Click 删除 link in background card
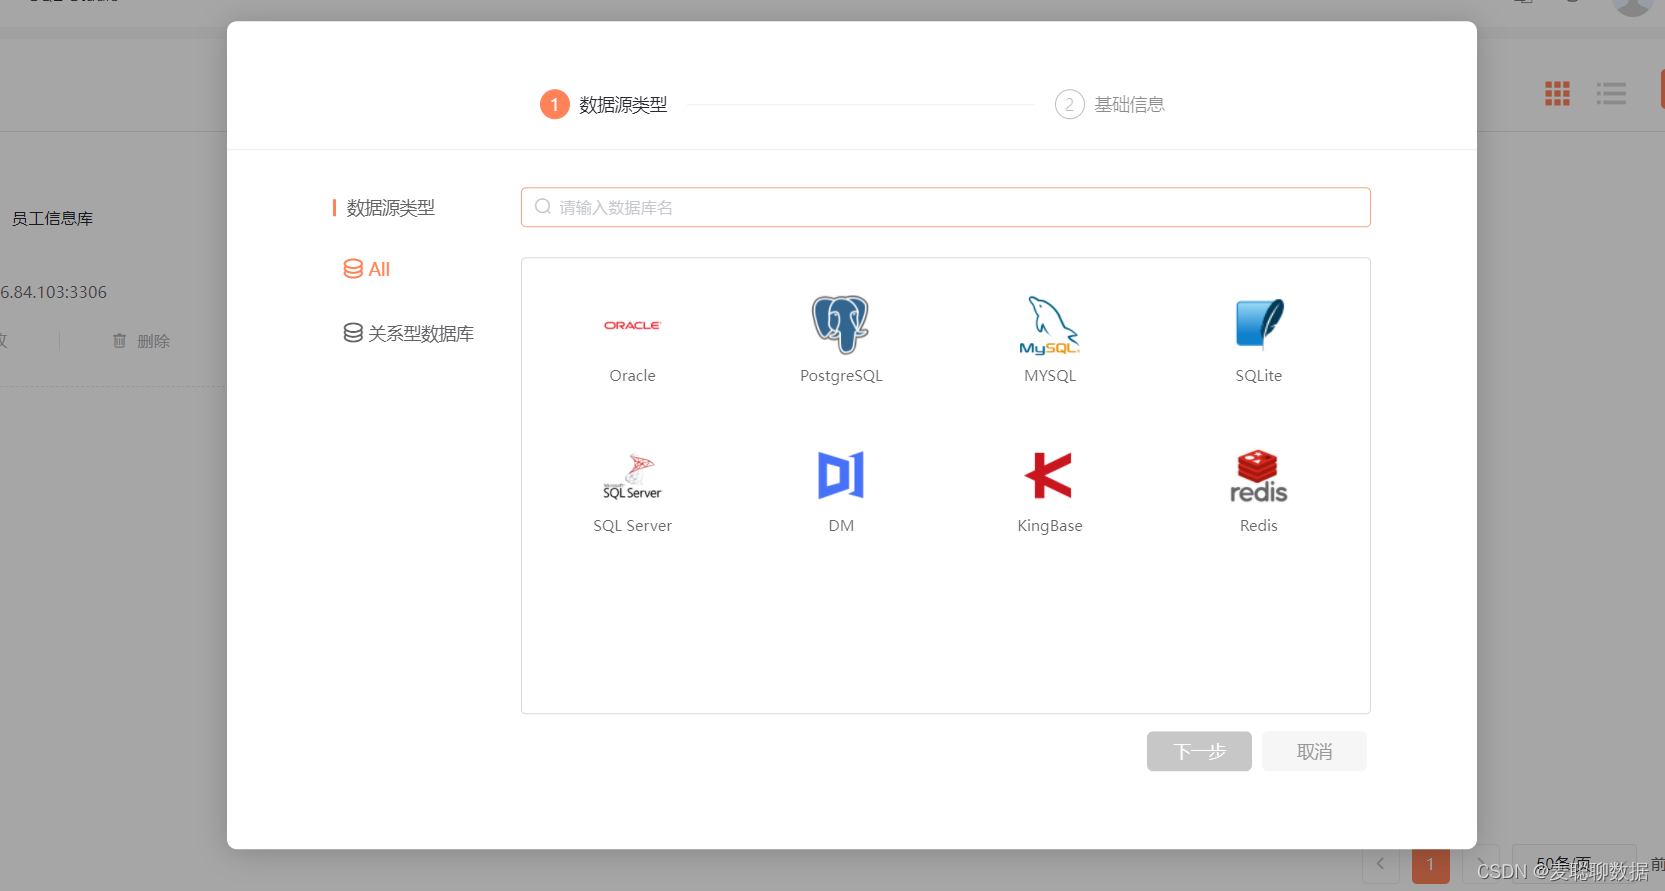Screen dimensions: 1665x891 (153, 341)
